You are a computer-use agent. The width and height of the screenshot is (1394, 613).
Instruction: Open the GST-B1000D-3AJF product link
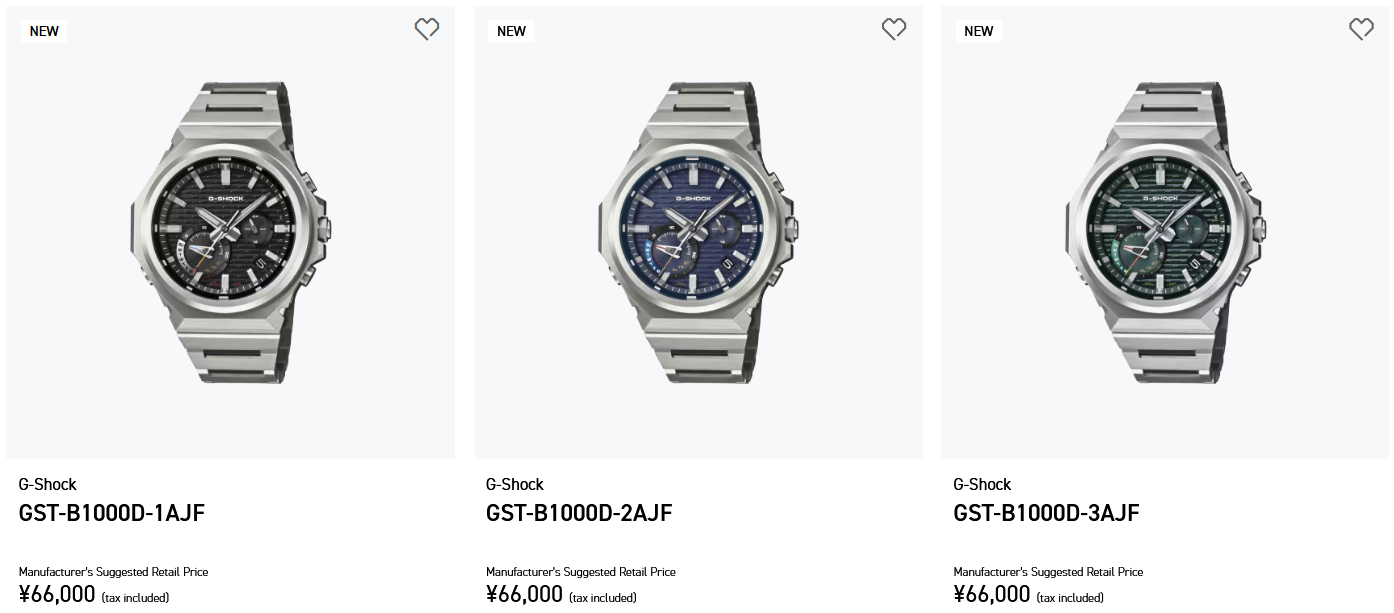coord(1046,513)
